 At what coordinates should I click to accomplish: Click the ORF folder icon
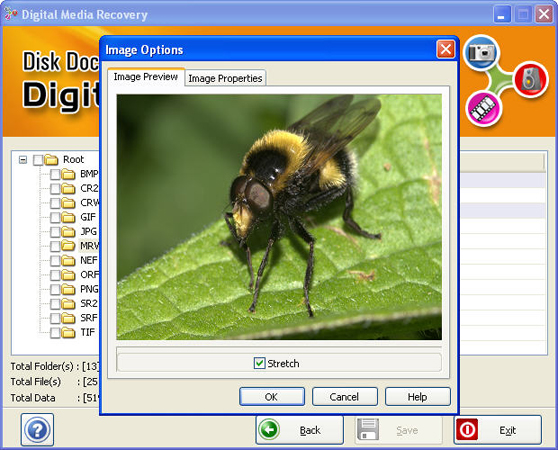68,275
